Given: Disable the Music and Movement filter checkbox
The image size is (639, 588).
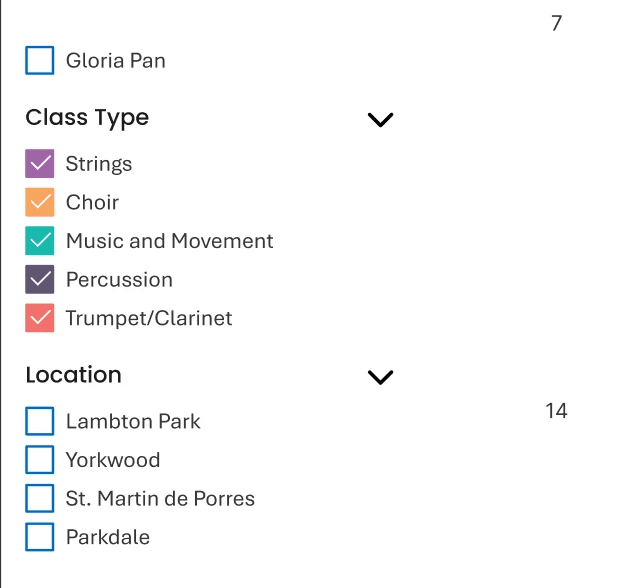Looking at the screenshot, I should (x=40, y=241).
